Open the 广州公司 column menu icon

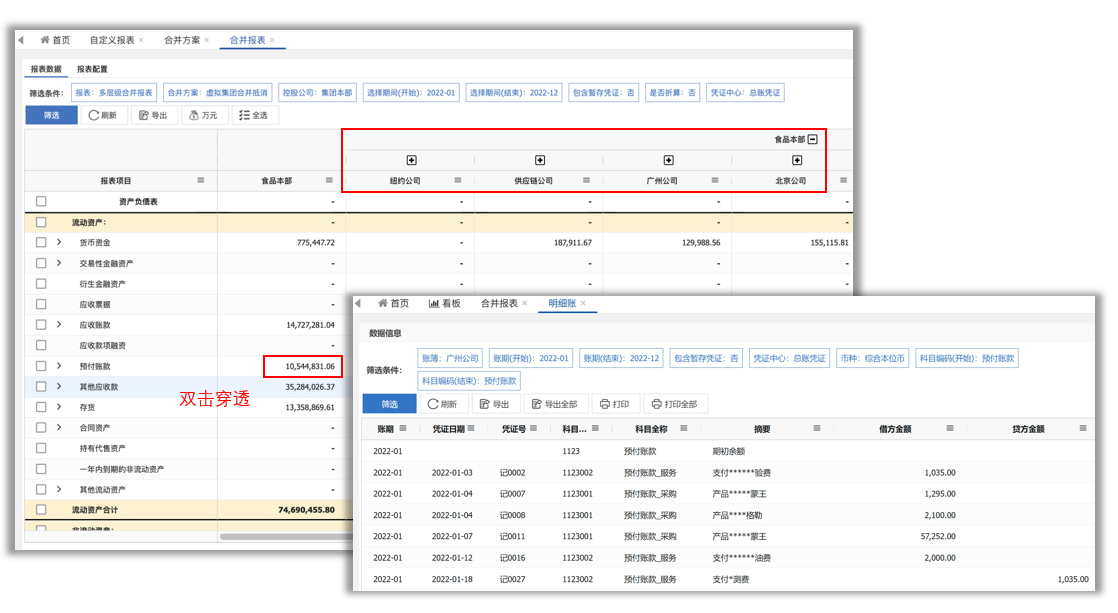[715, 180]
